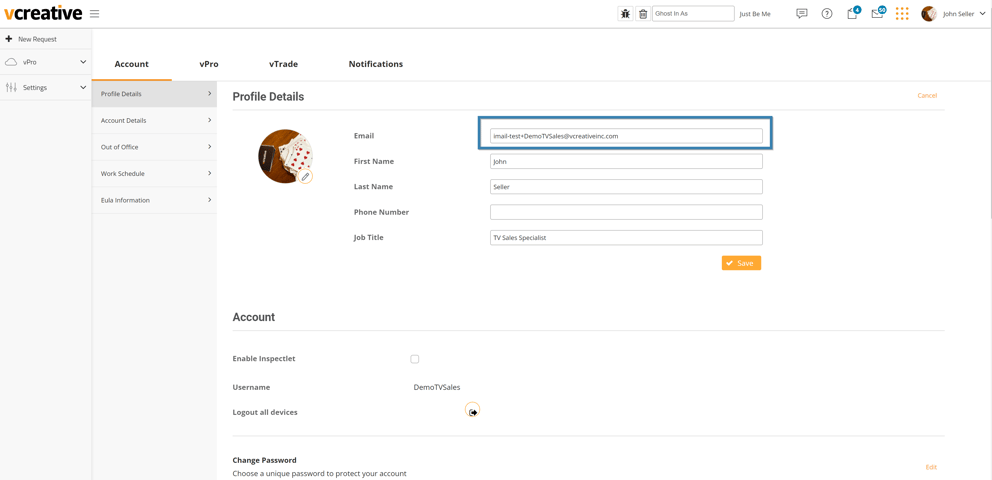992x480 pixels.
Task: Open Out of Office section chevron
Action: click(209, 147)
